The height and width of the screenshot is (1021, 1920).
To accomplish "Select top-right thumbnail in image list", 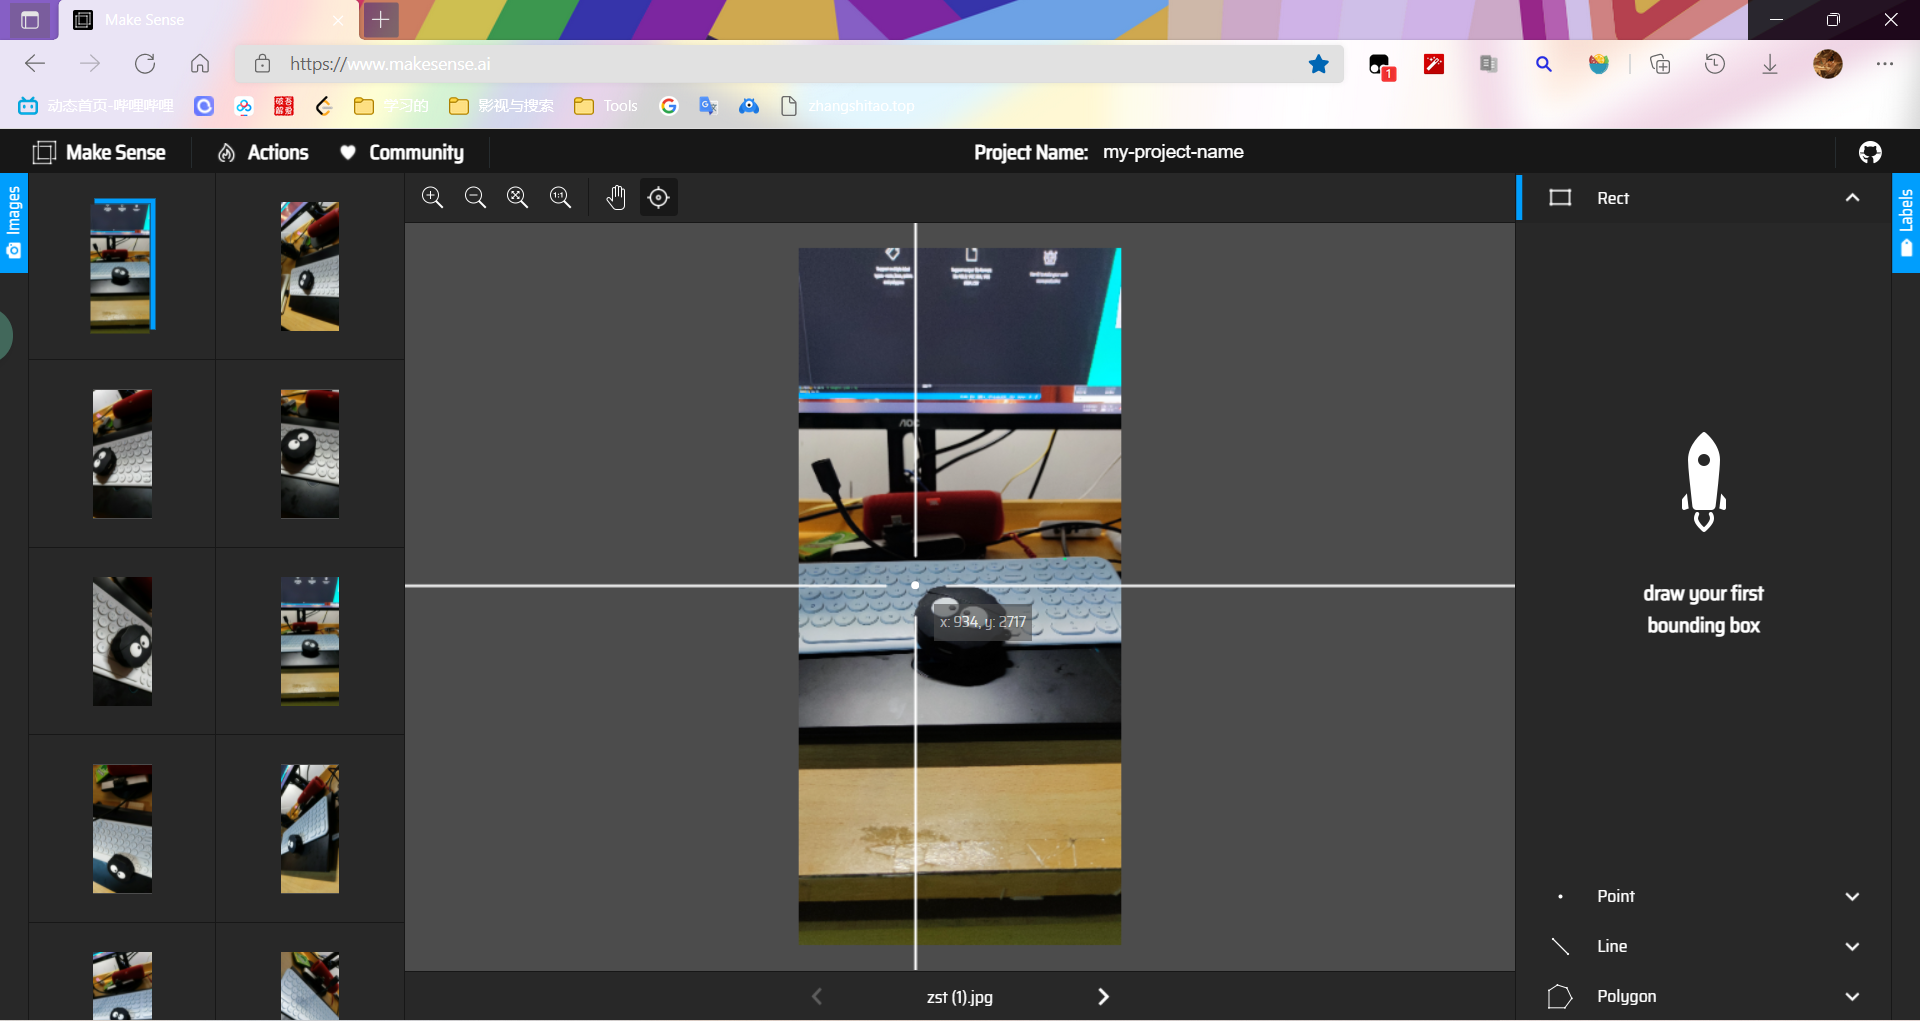I will [x=310, y=266].
